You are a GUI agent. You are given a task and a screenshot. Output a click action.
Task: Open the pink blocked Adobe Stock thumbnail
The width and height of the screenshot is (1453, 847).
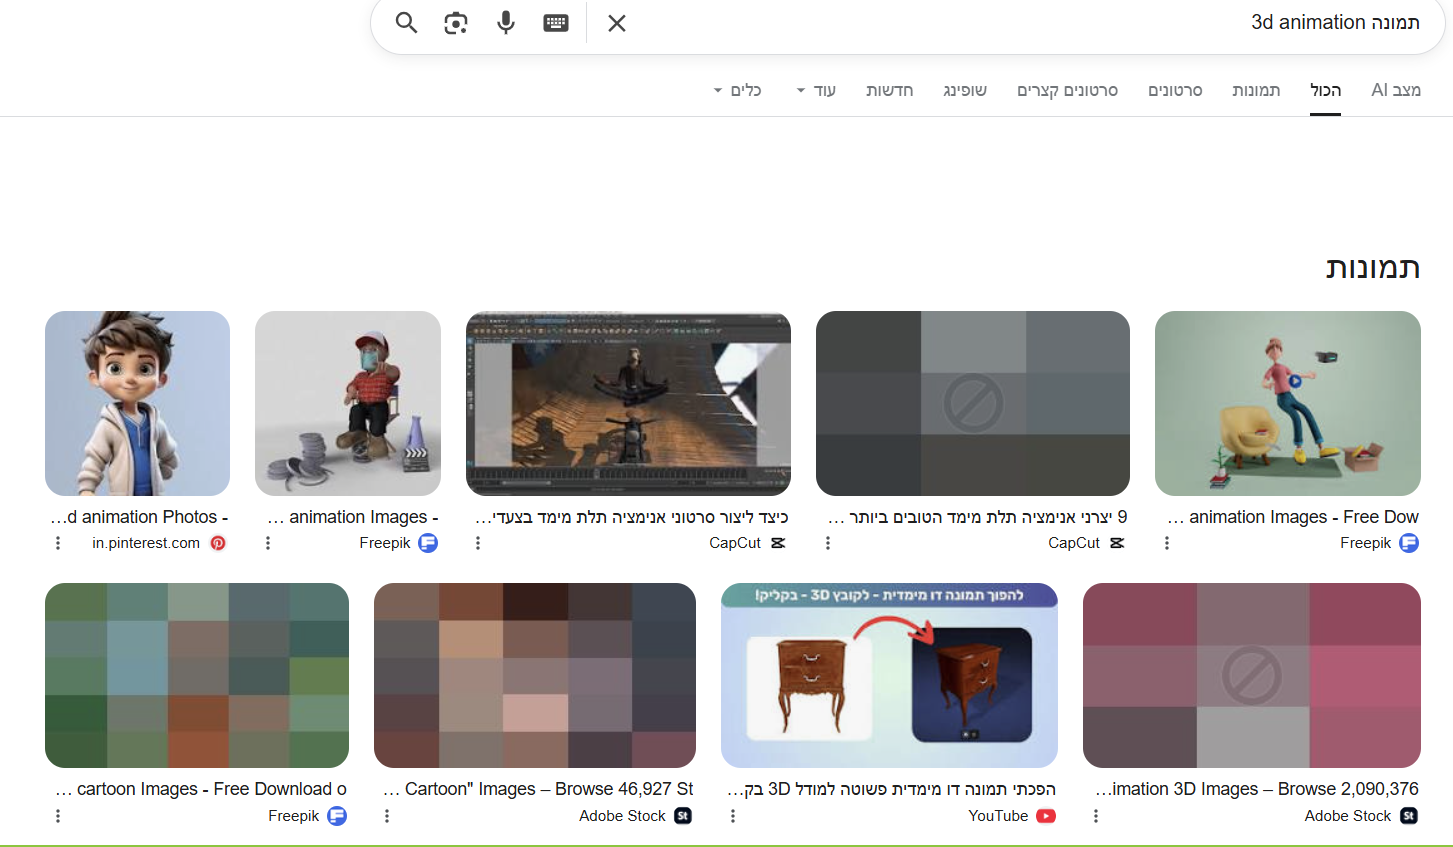1252,676
